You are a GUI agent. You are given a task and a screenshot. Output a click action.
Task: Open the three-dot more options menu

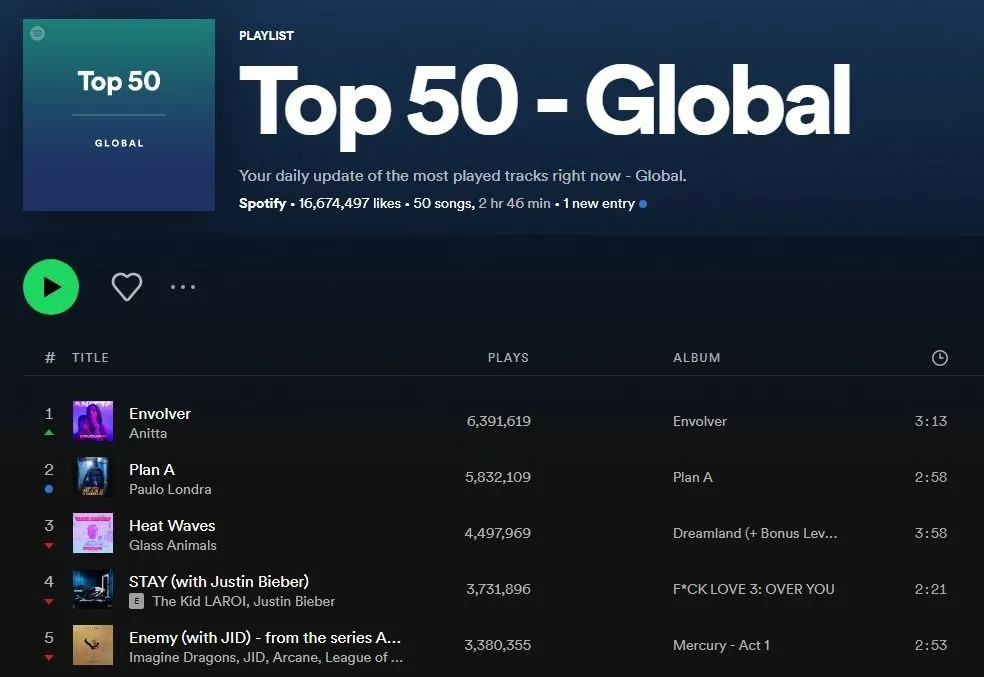(x=183, y=287)
